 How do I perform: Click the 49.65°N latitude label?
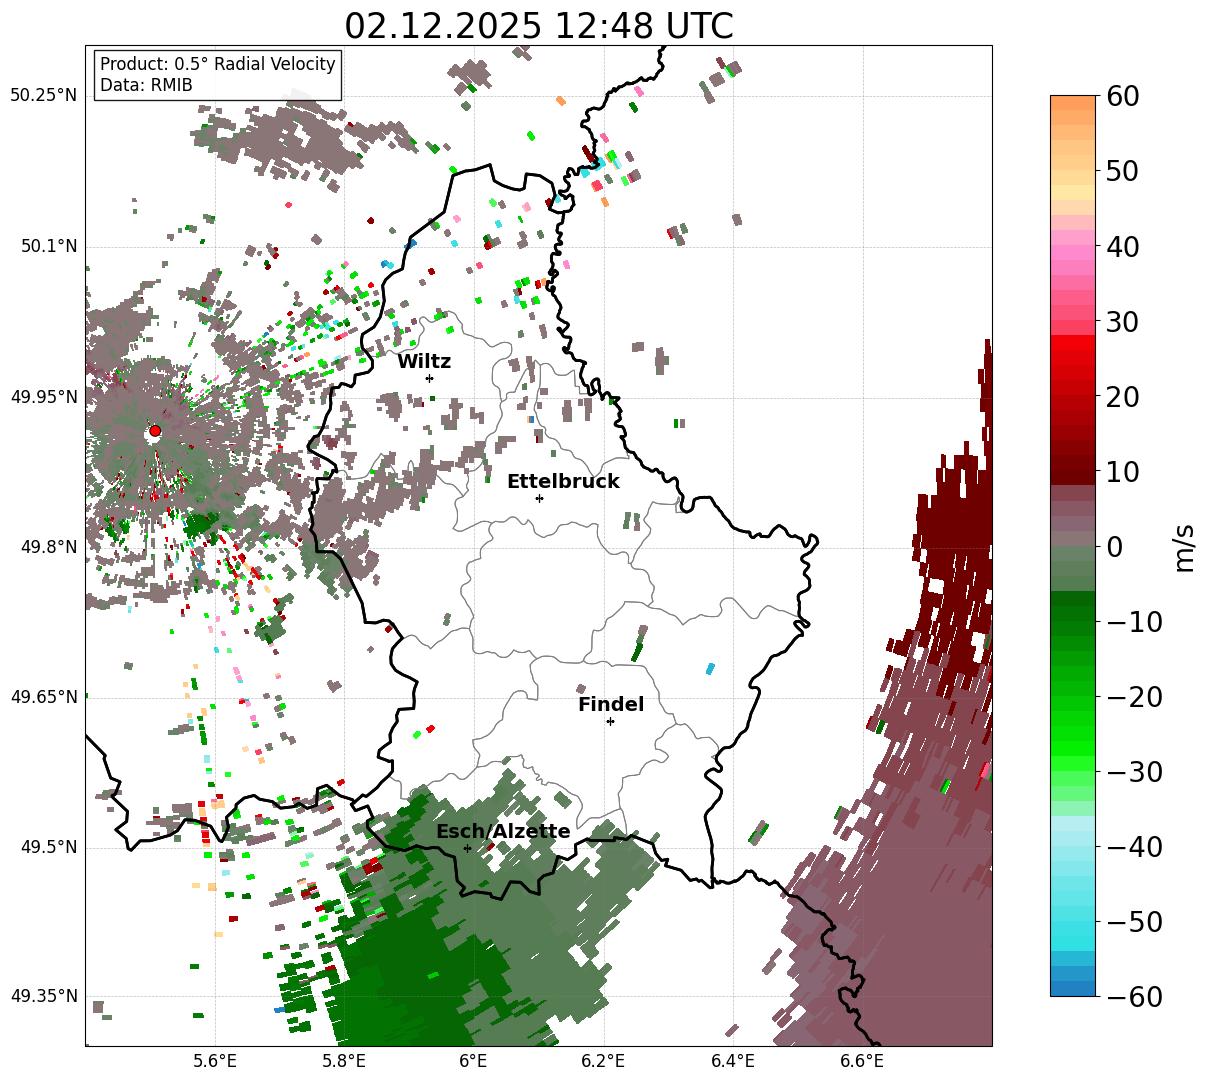(43, 697)
